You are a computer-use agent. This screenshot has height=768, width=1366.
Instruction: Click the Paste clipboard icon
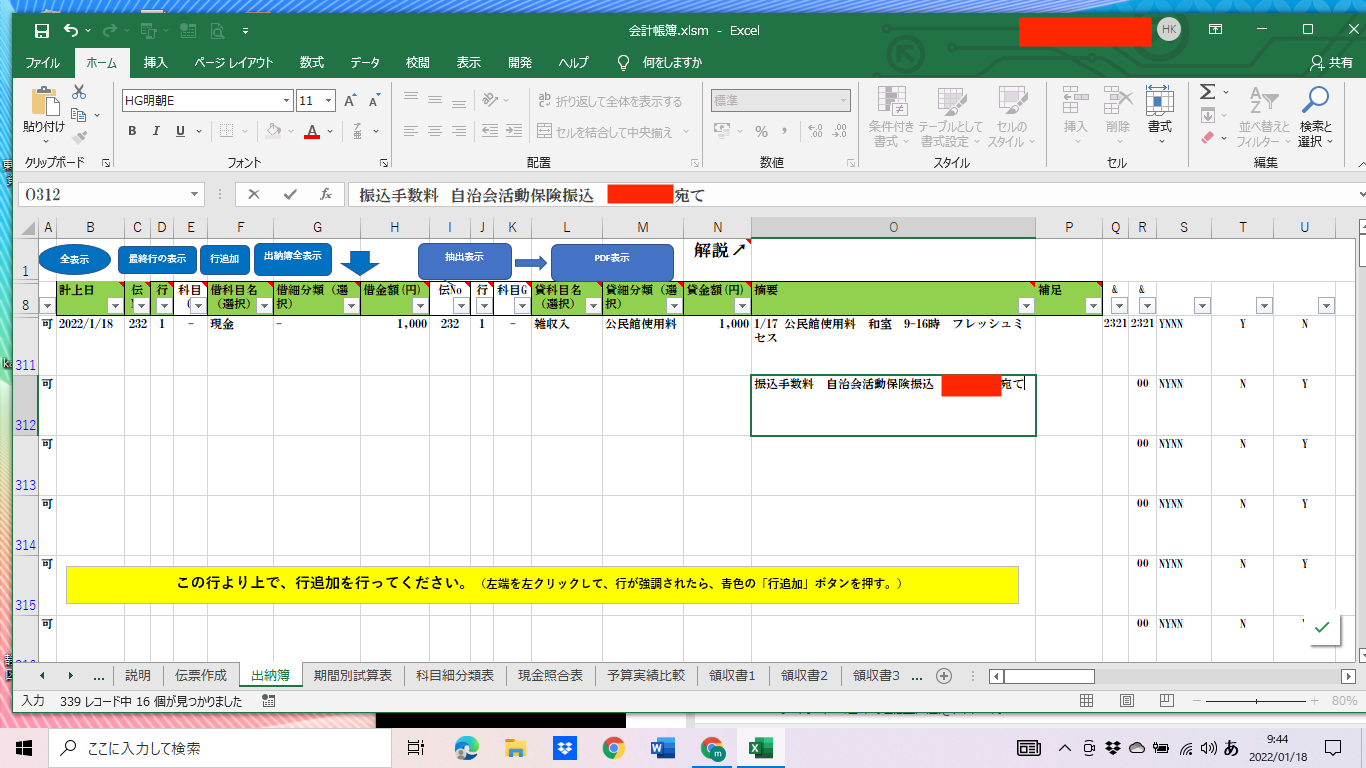(43, 102)
